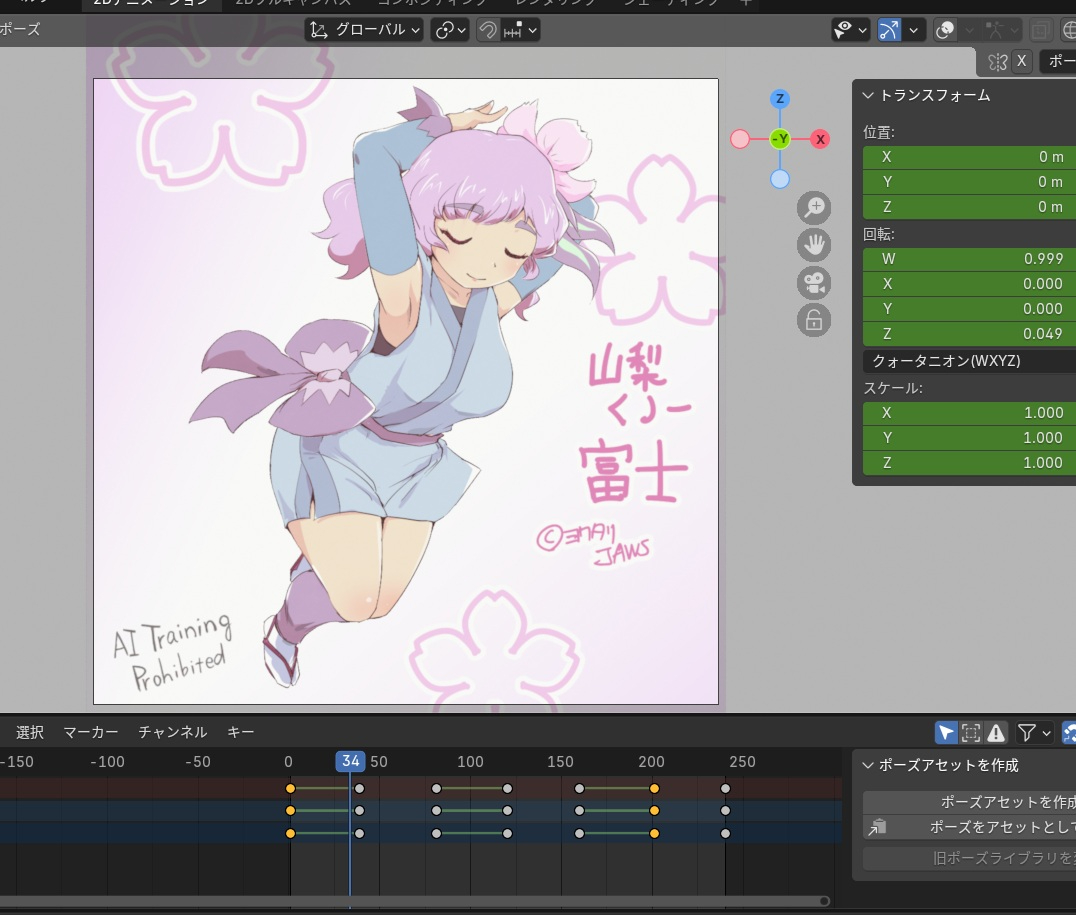
Task: Click the ポーズをアセットとして button
Action: 969,827
